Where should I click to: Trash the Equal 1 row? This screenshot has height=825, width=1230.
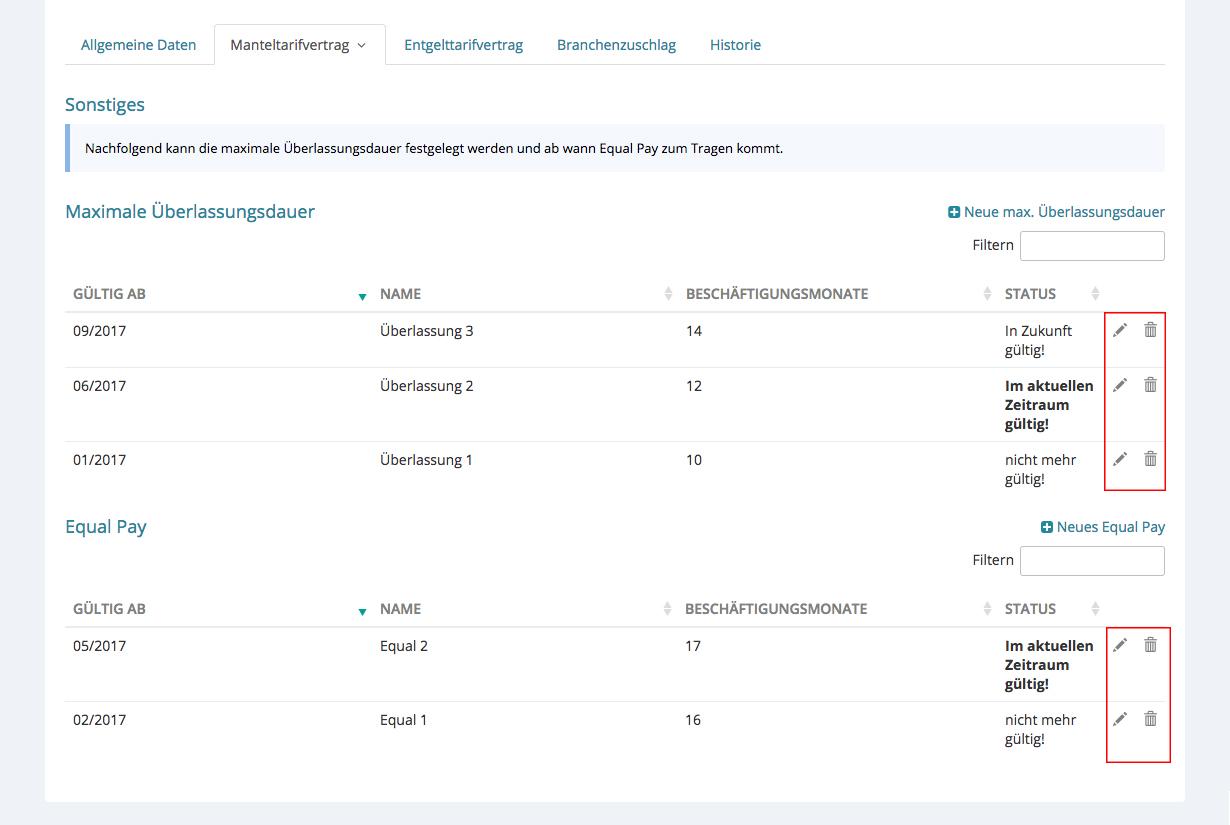pos(1150,719)
